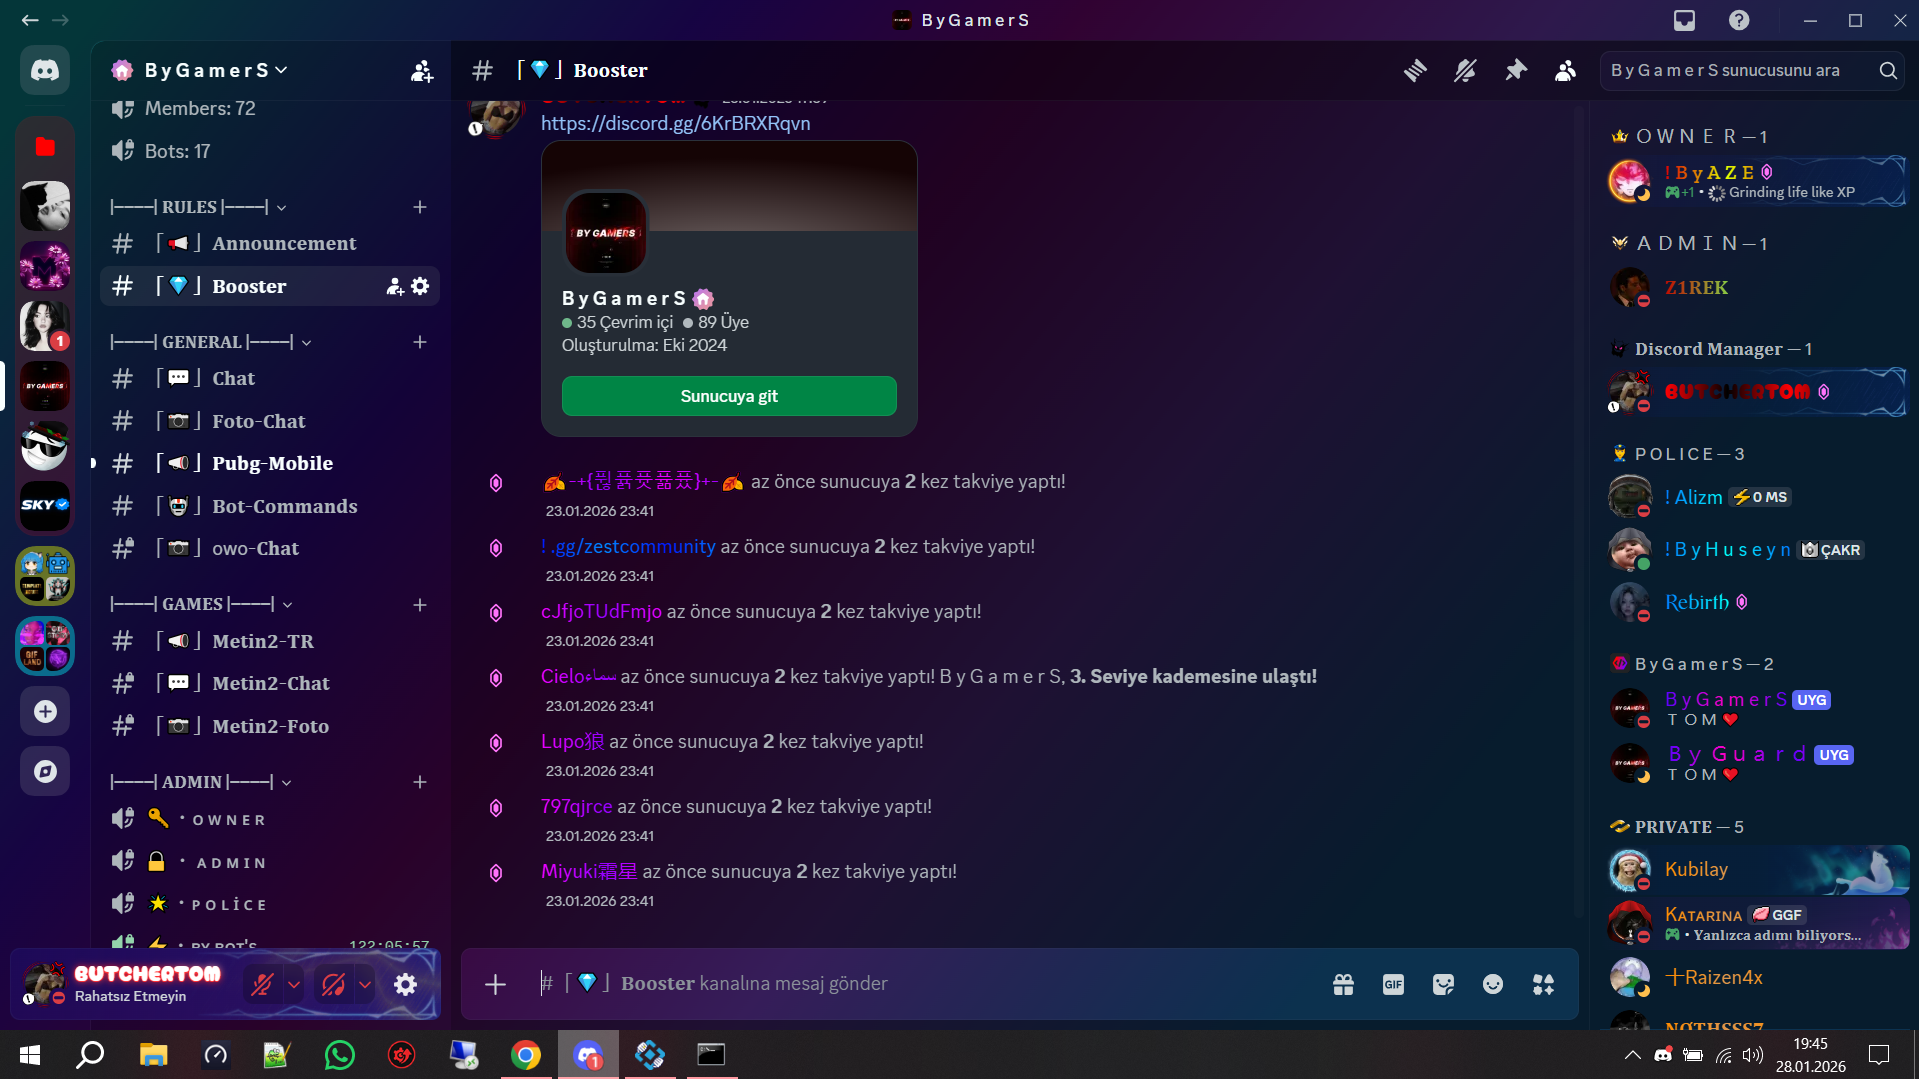Join the Members: 72 voice channel
This screenshot has height=1079, width=1919.
[x=270, y=108]
